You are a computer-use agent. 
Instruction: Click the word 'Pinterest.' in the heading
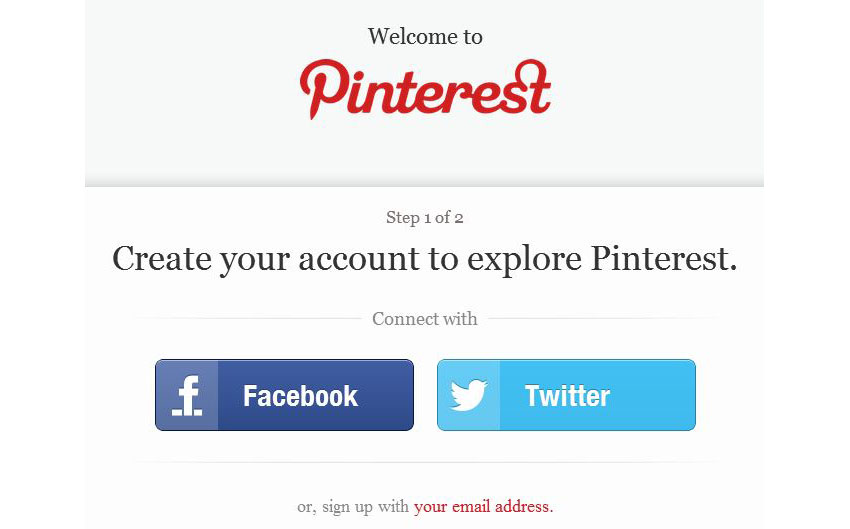[664, 259]
